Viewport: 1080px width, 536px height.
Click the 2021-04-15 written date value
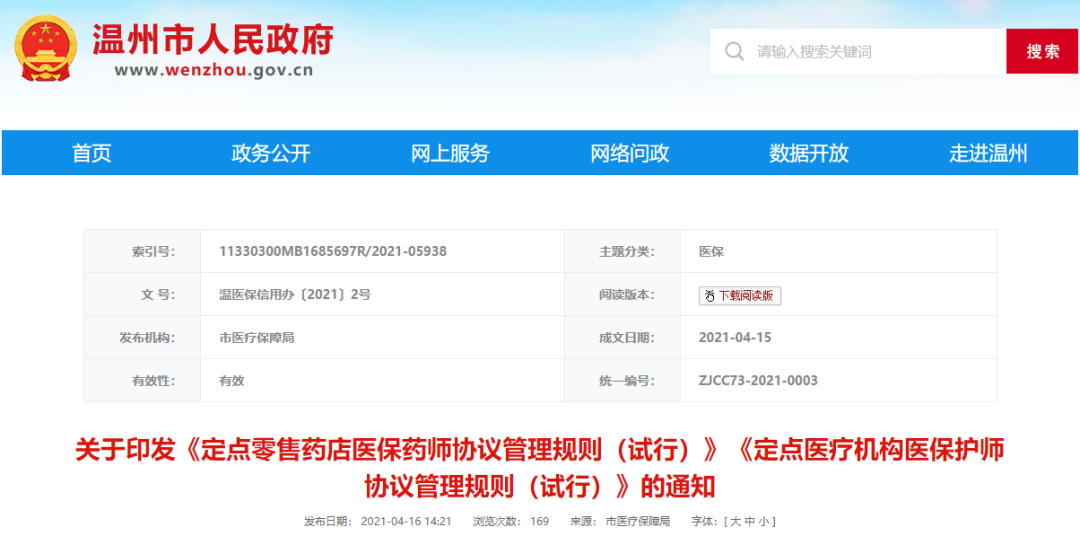pos(735,338)
